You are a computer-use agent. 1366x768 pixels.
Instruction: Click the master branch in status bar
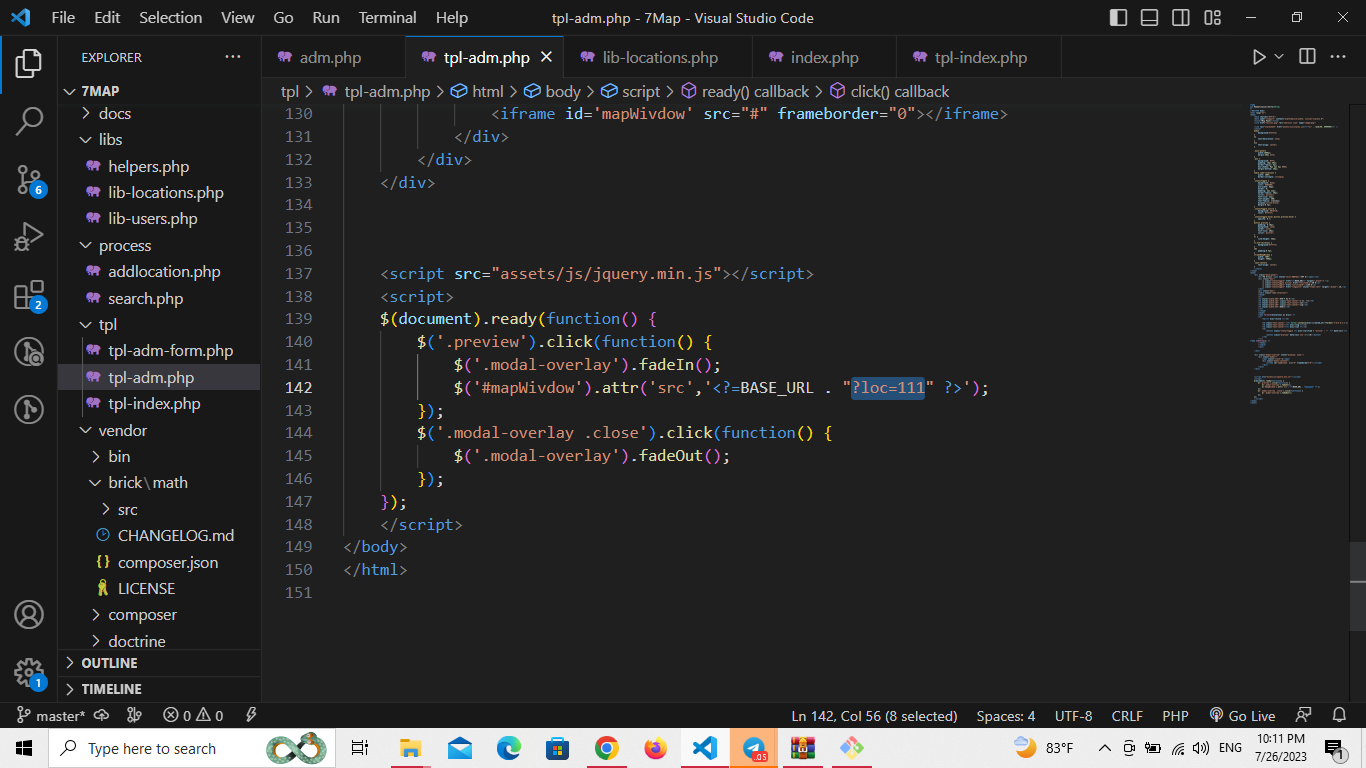[x=51, y=716]
